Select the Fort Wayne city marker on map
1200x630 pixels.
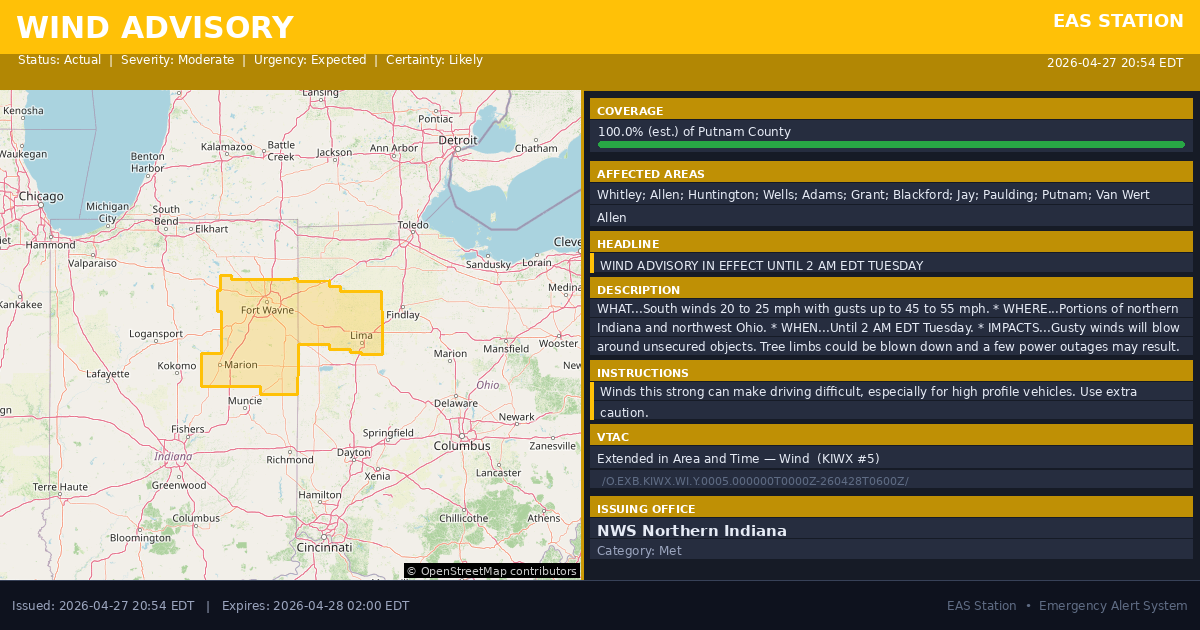(x=266, y=300)
